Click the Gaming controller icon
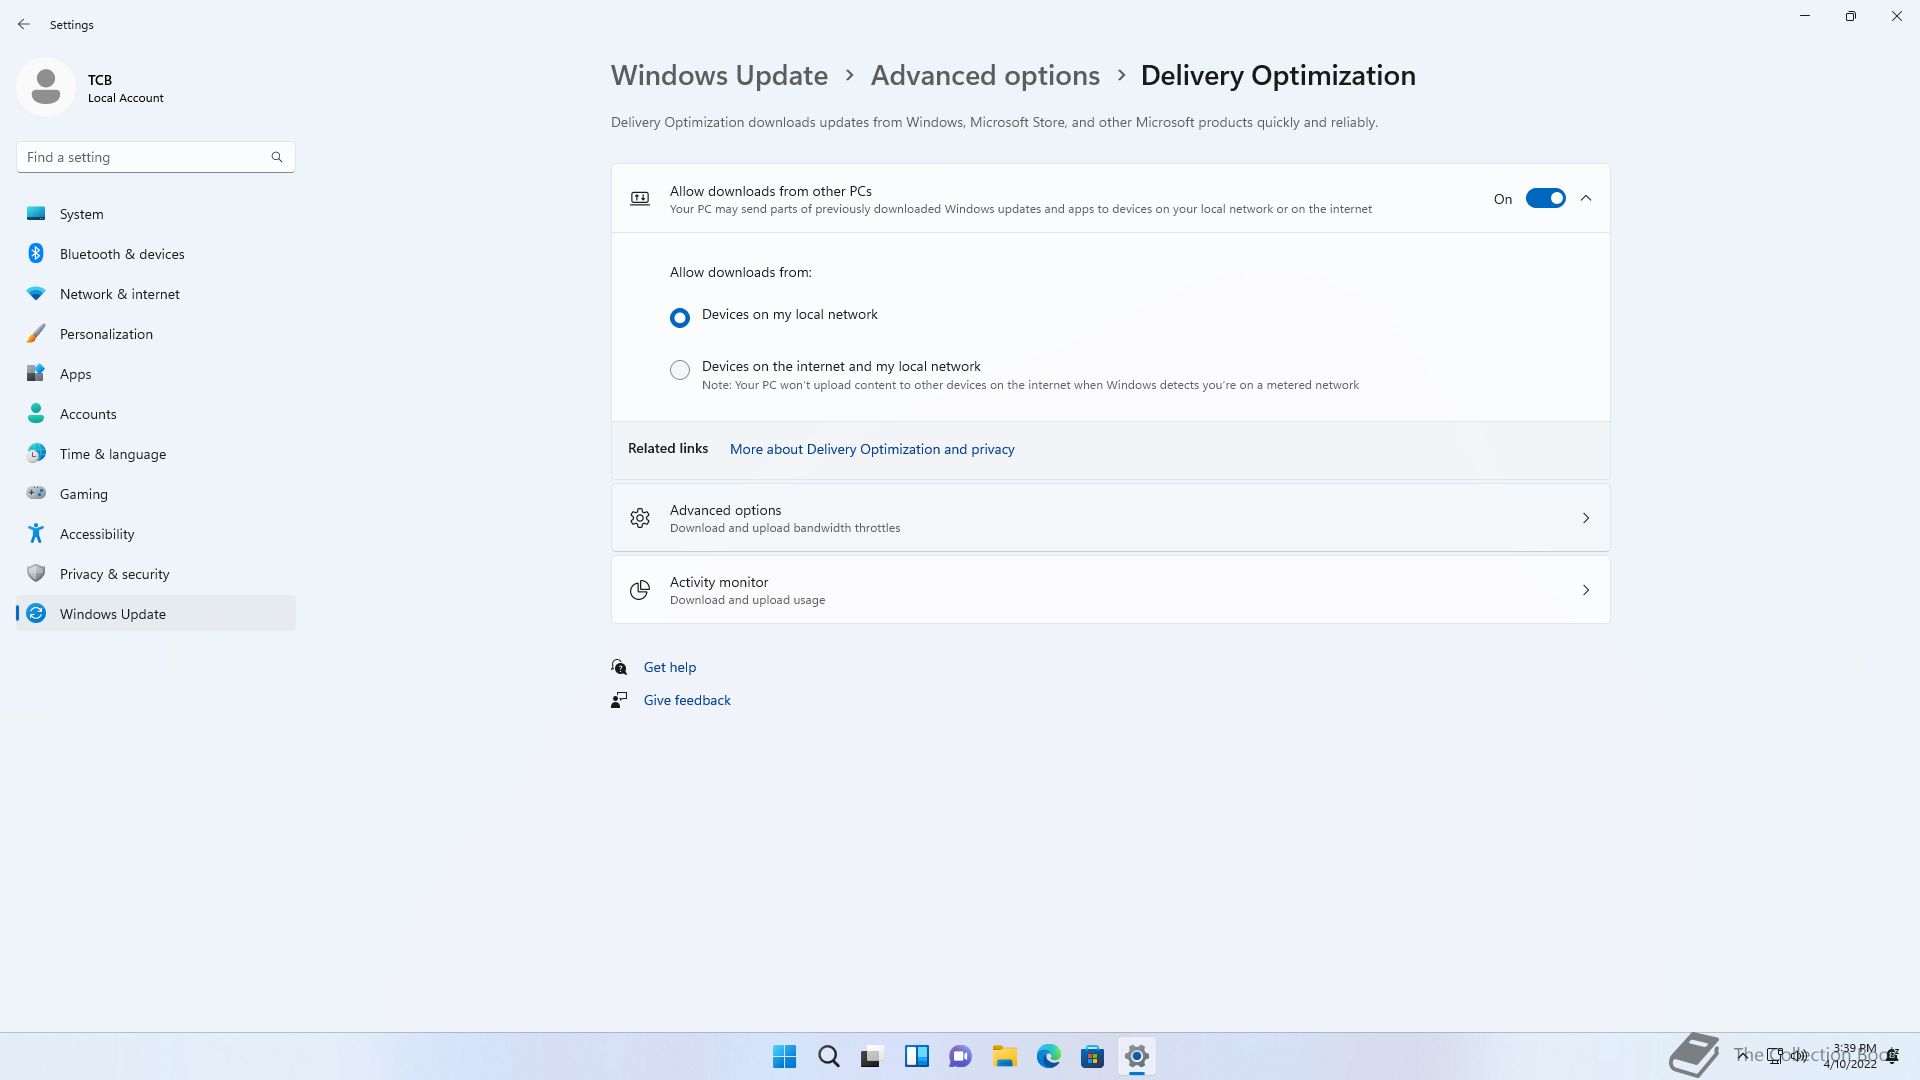 coord(36,493)
